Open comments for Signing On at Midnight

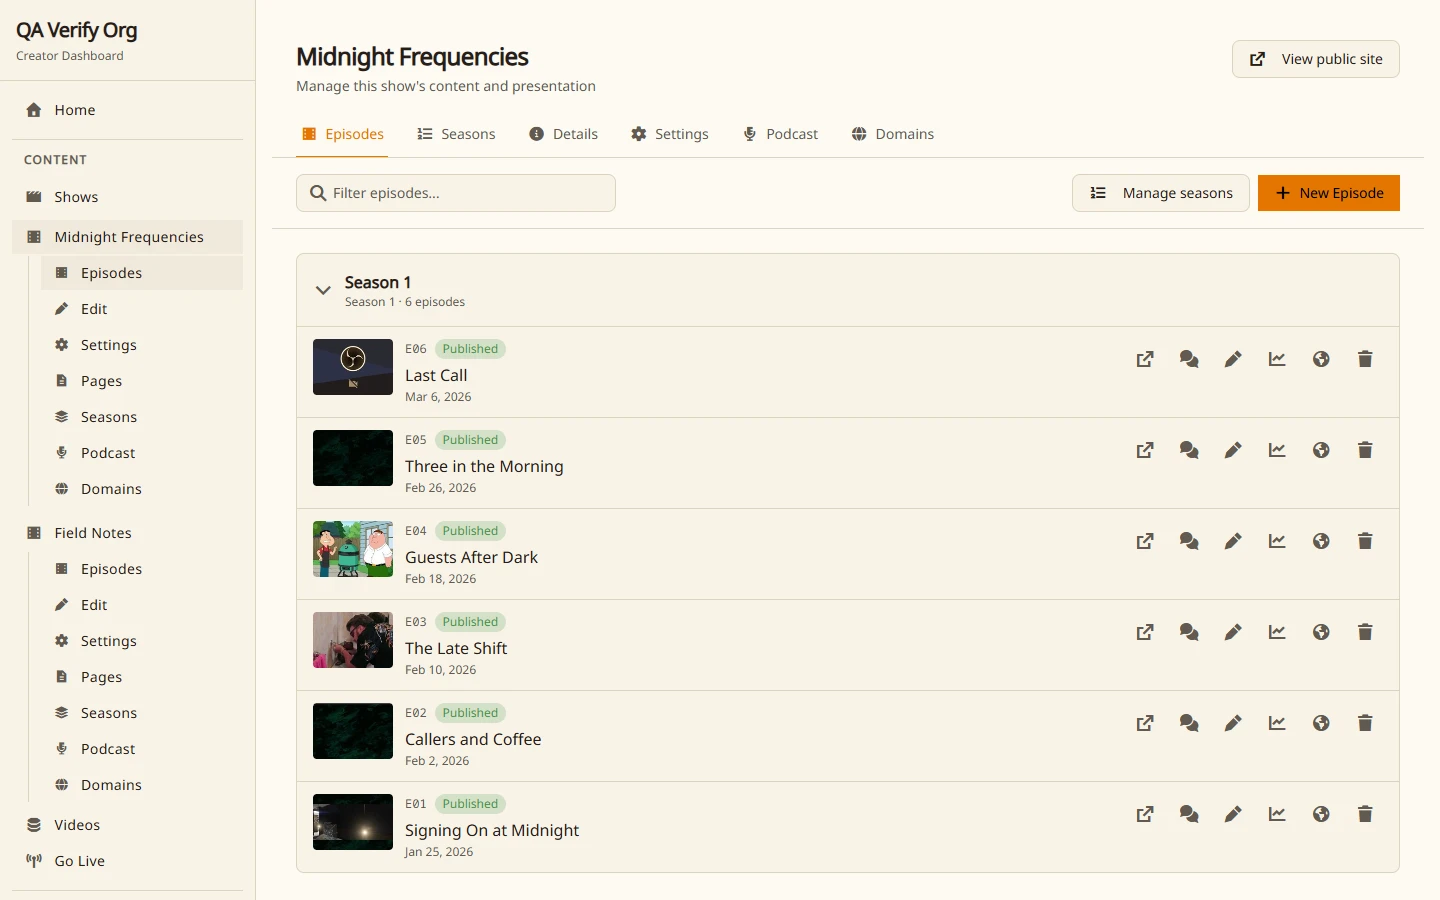[x=1189, y=814]
